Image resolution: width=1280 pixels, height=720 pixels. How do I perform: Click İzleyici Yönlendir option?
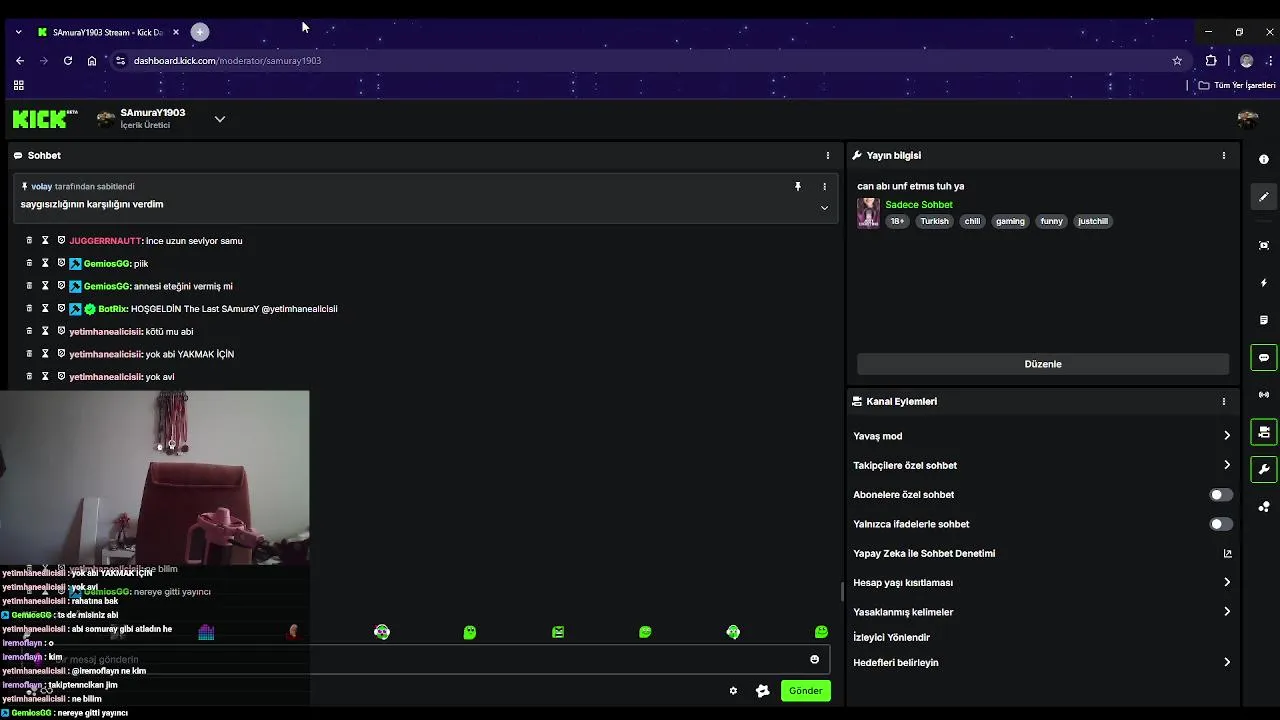(891, 637)
